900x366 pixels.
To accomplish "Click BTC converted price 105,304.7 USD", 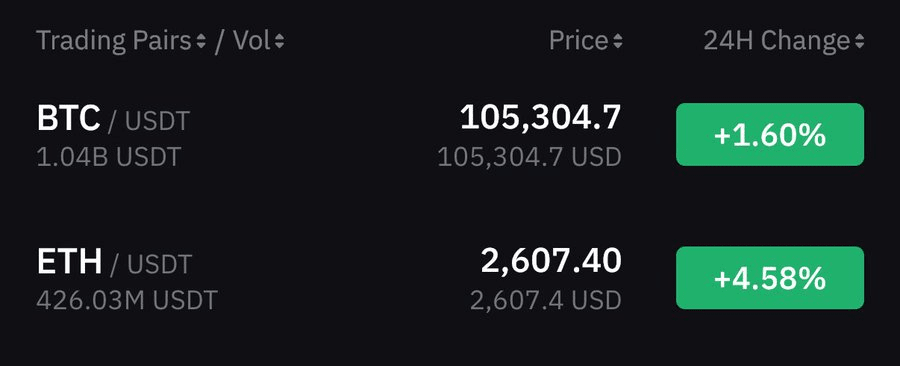I will pyautogui.click(x=529, y=157).
